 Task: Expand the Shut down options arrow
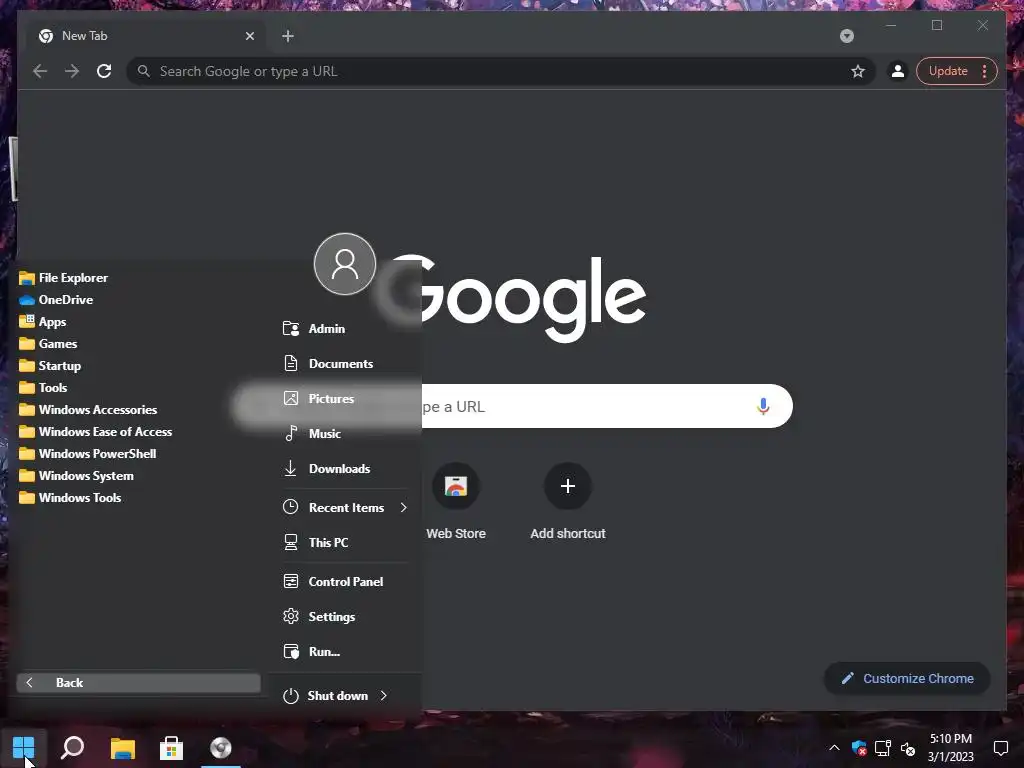point(384,696)
